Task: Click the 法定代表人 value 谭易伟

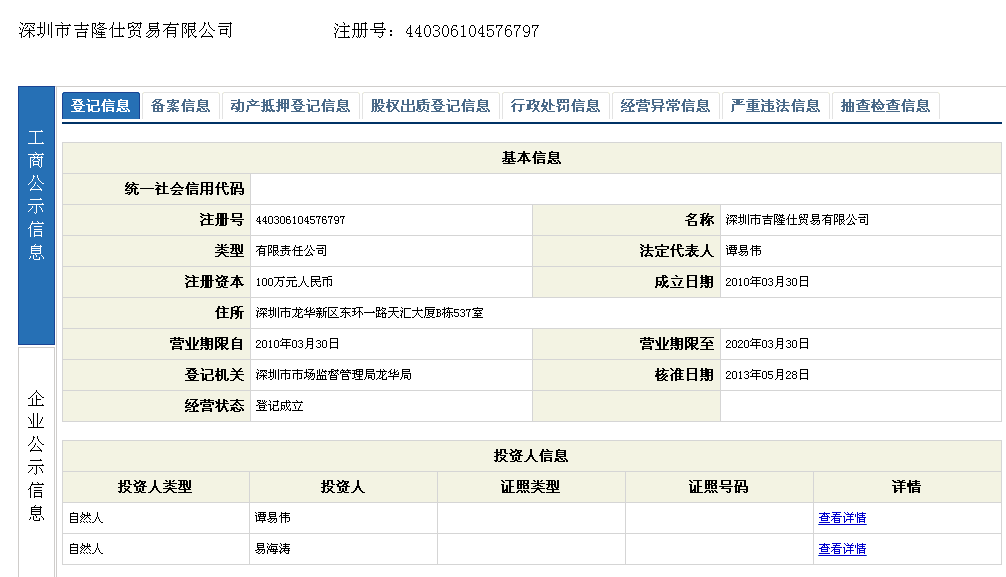Action: pyautogui.click(x=743, y=251)
